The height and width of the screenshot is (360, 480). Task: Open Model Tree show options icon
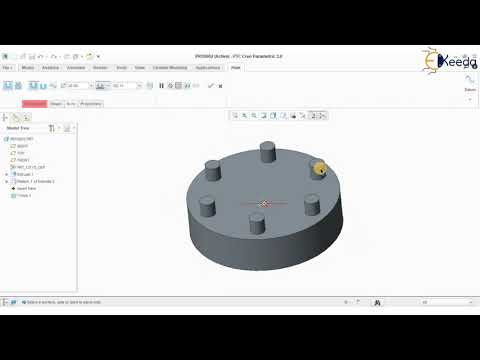tap(68, 128)
